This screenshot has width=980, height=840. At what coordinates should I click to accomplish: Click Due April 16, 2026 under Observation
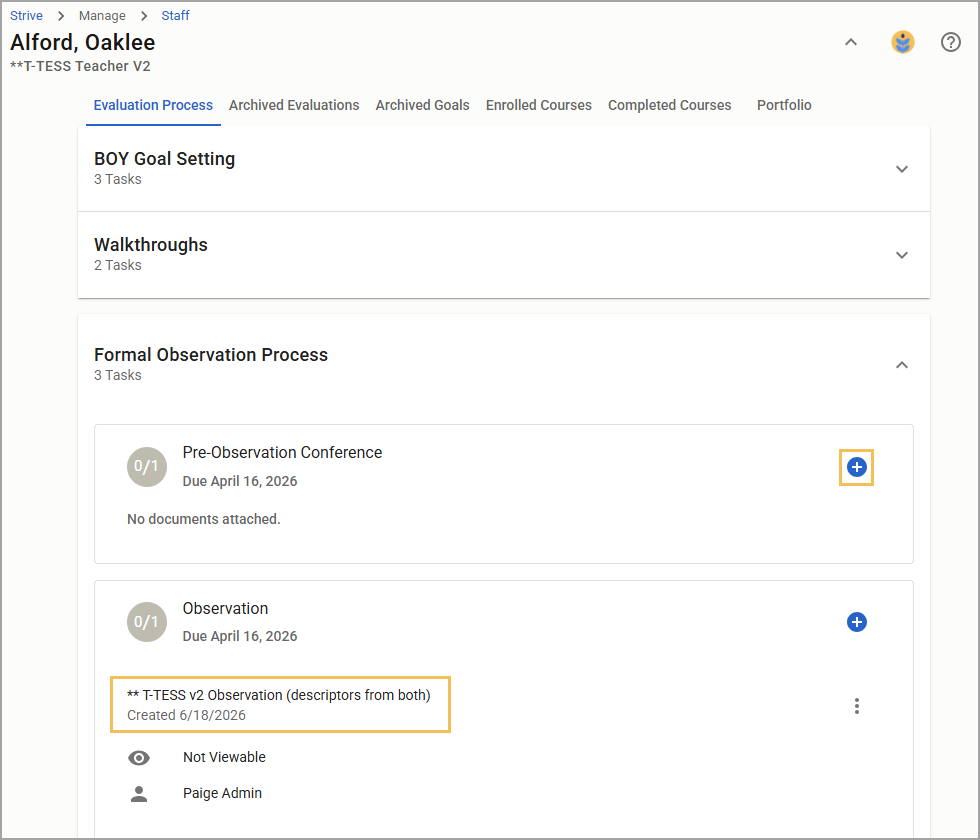239,636
